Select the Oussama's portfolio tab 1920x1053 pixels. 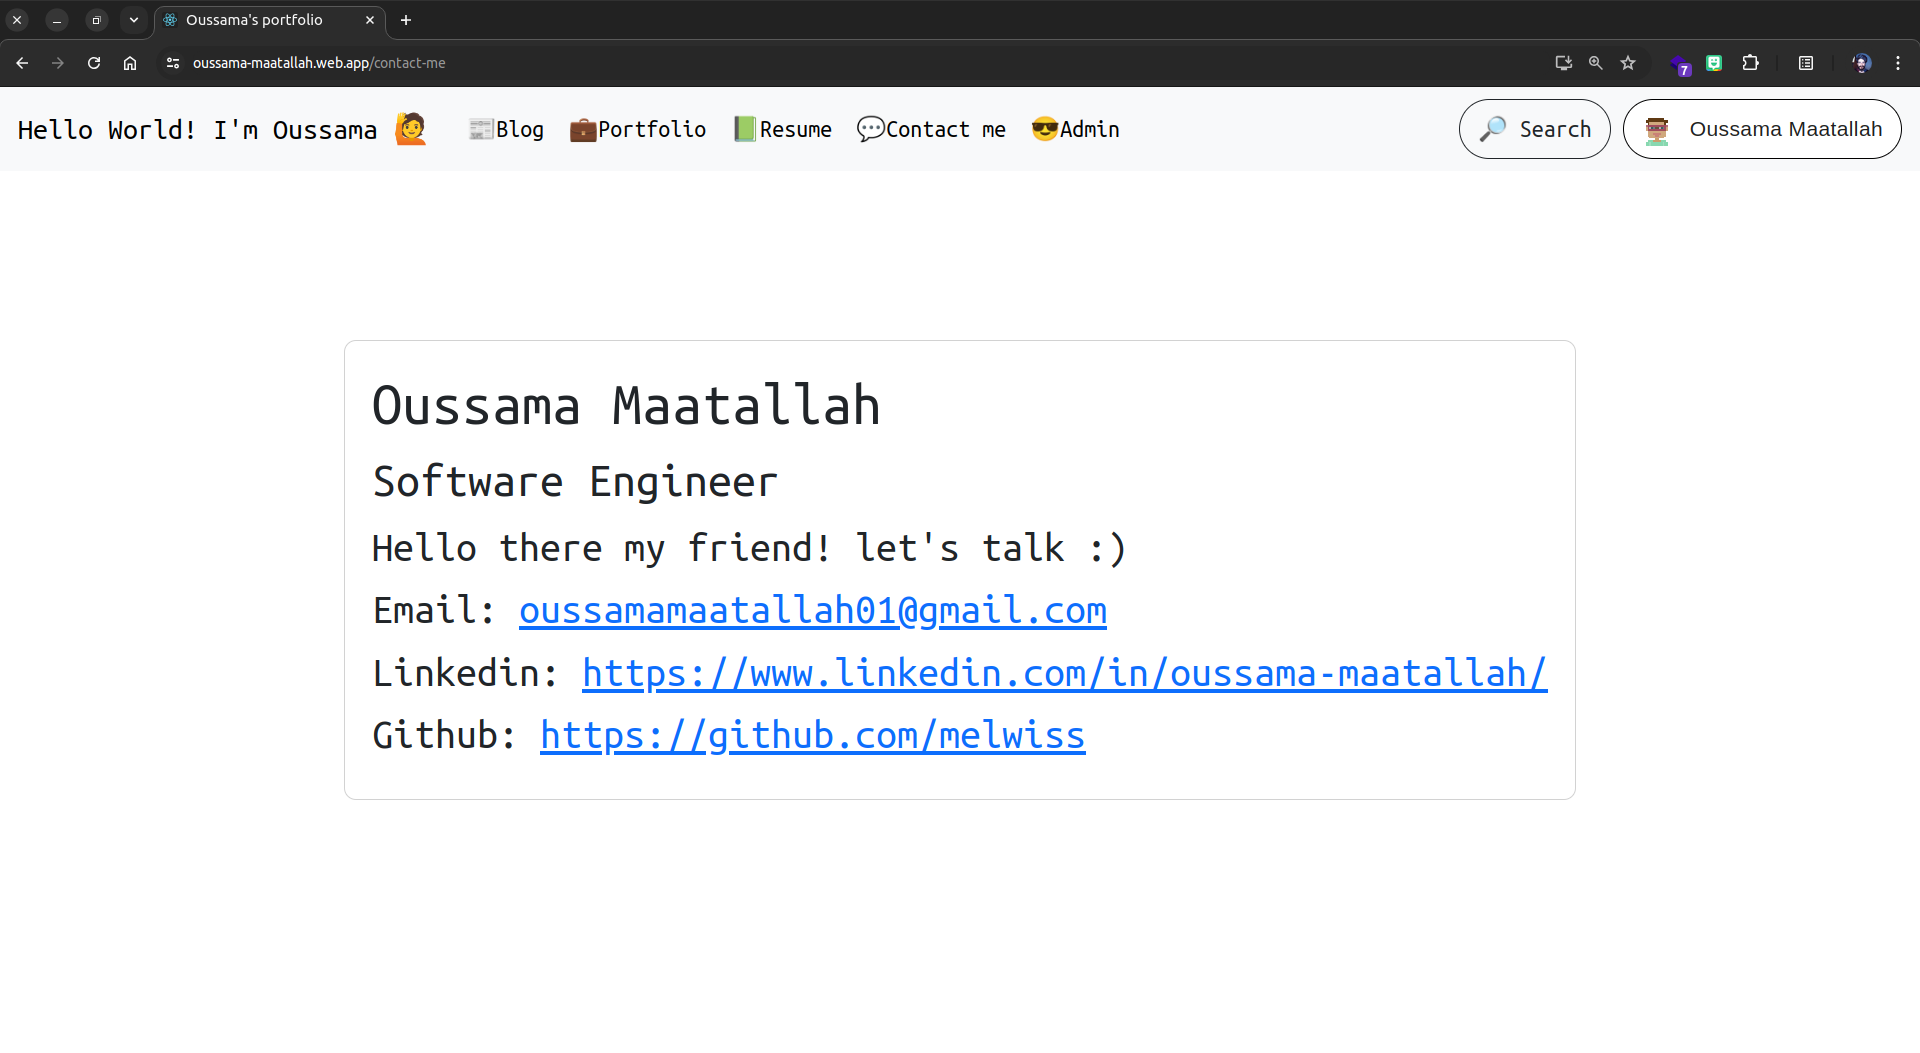(x=270, y=20)
